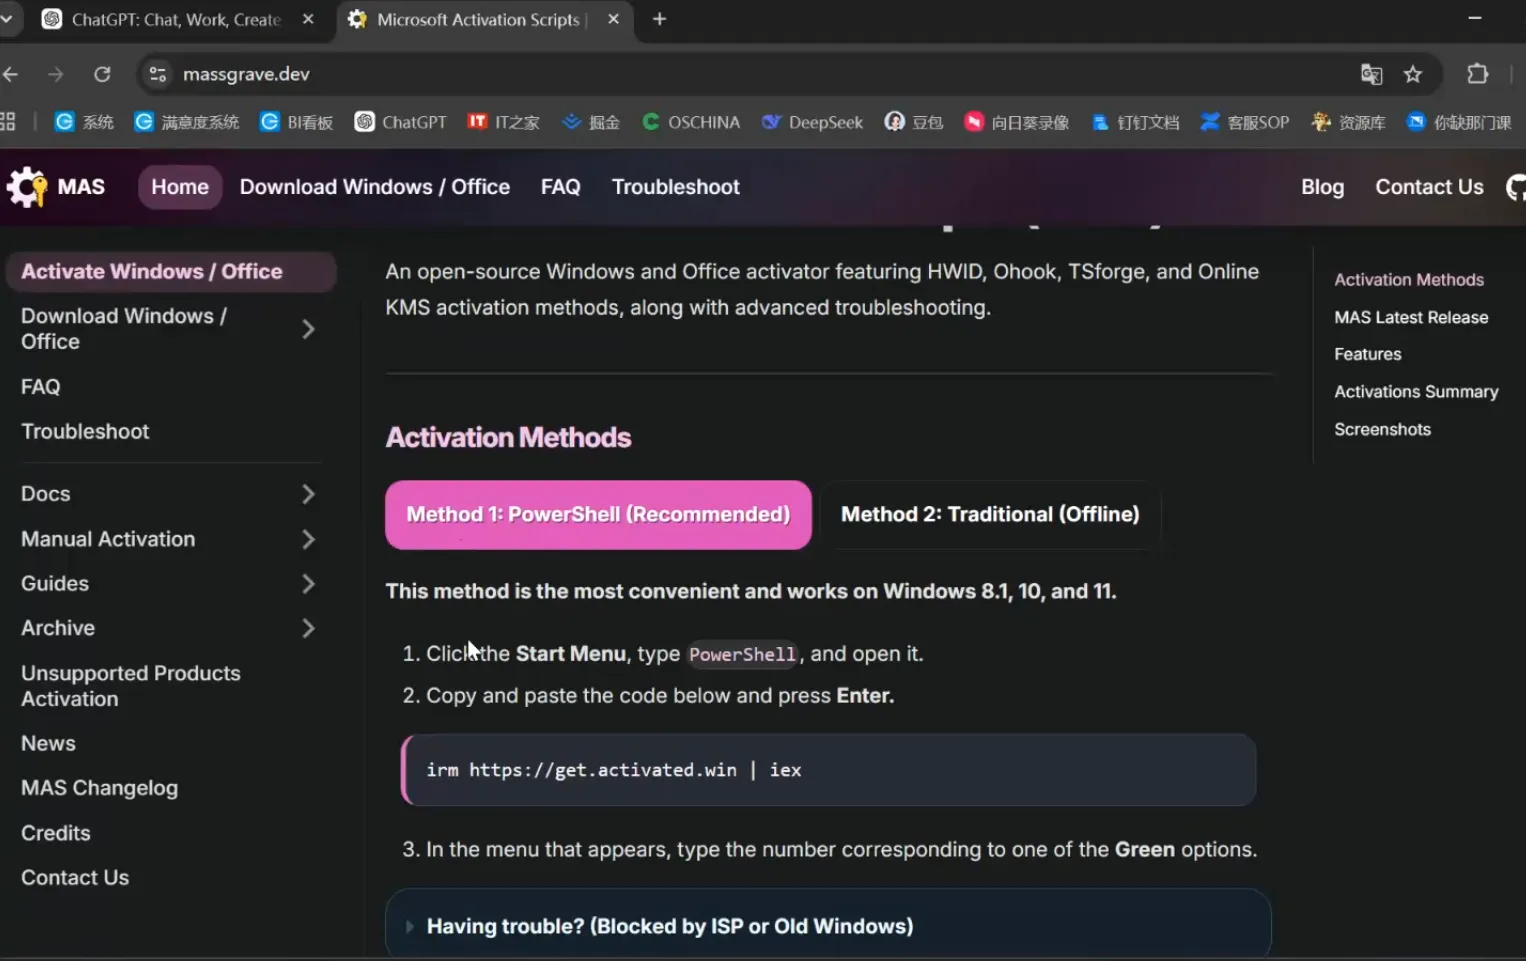This screenshot has height=961, width=1526.
Task: Open the 资源库 bookmark
Action: (x=1348, y=122)
